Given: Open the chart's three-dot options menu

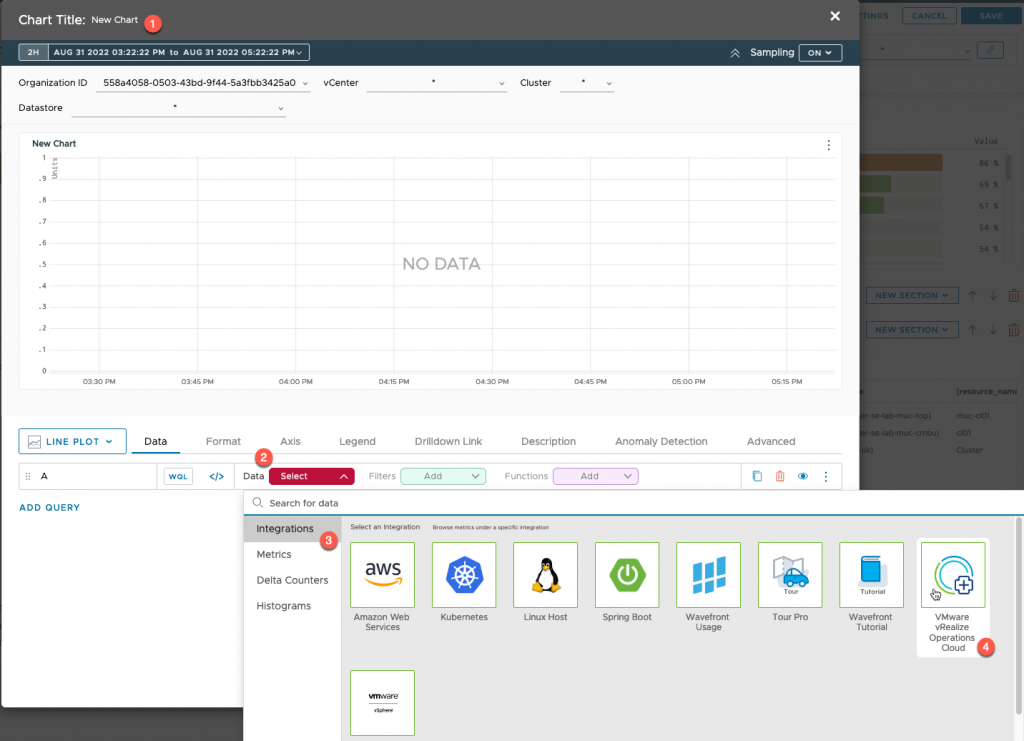Looking at the screenshot, I should tap(828, 145).
